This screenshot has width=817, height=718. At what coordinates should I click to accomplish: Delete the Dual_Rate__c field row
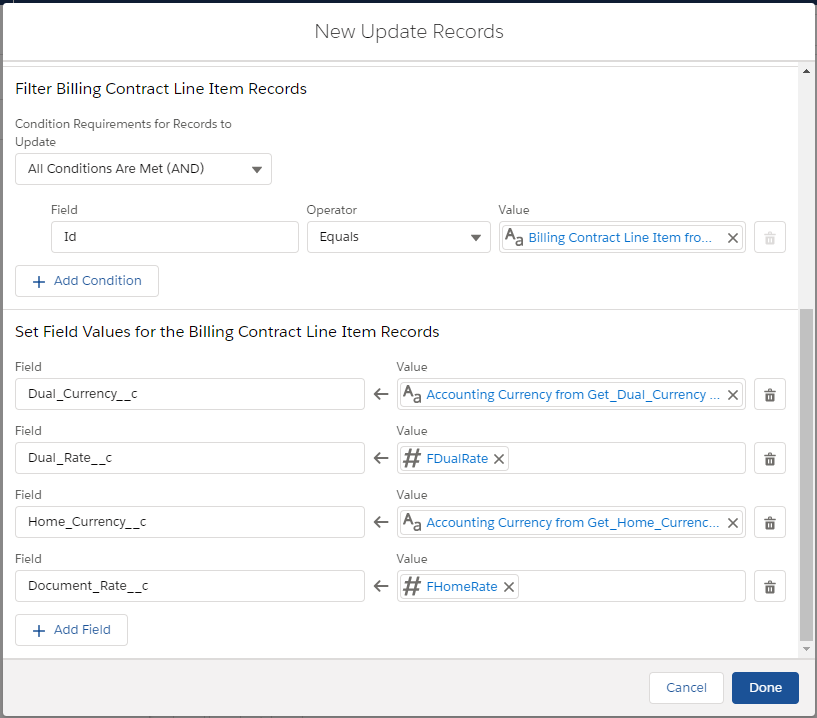tap(769, 459)
